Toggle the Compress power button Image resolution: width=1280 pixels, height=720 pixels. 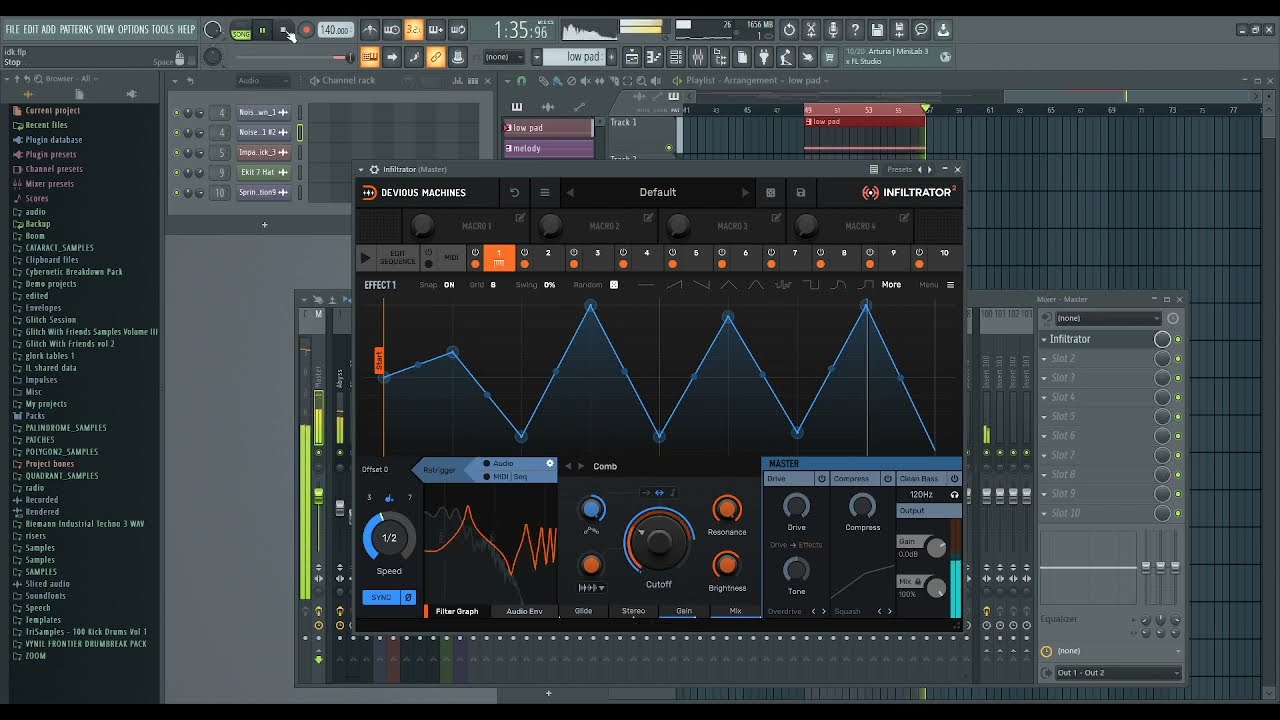point(887,479)
